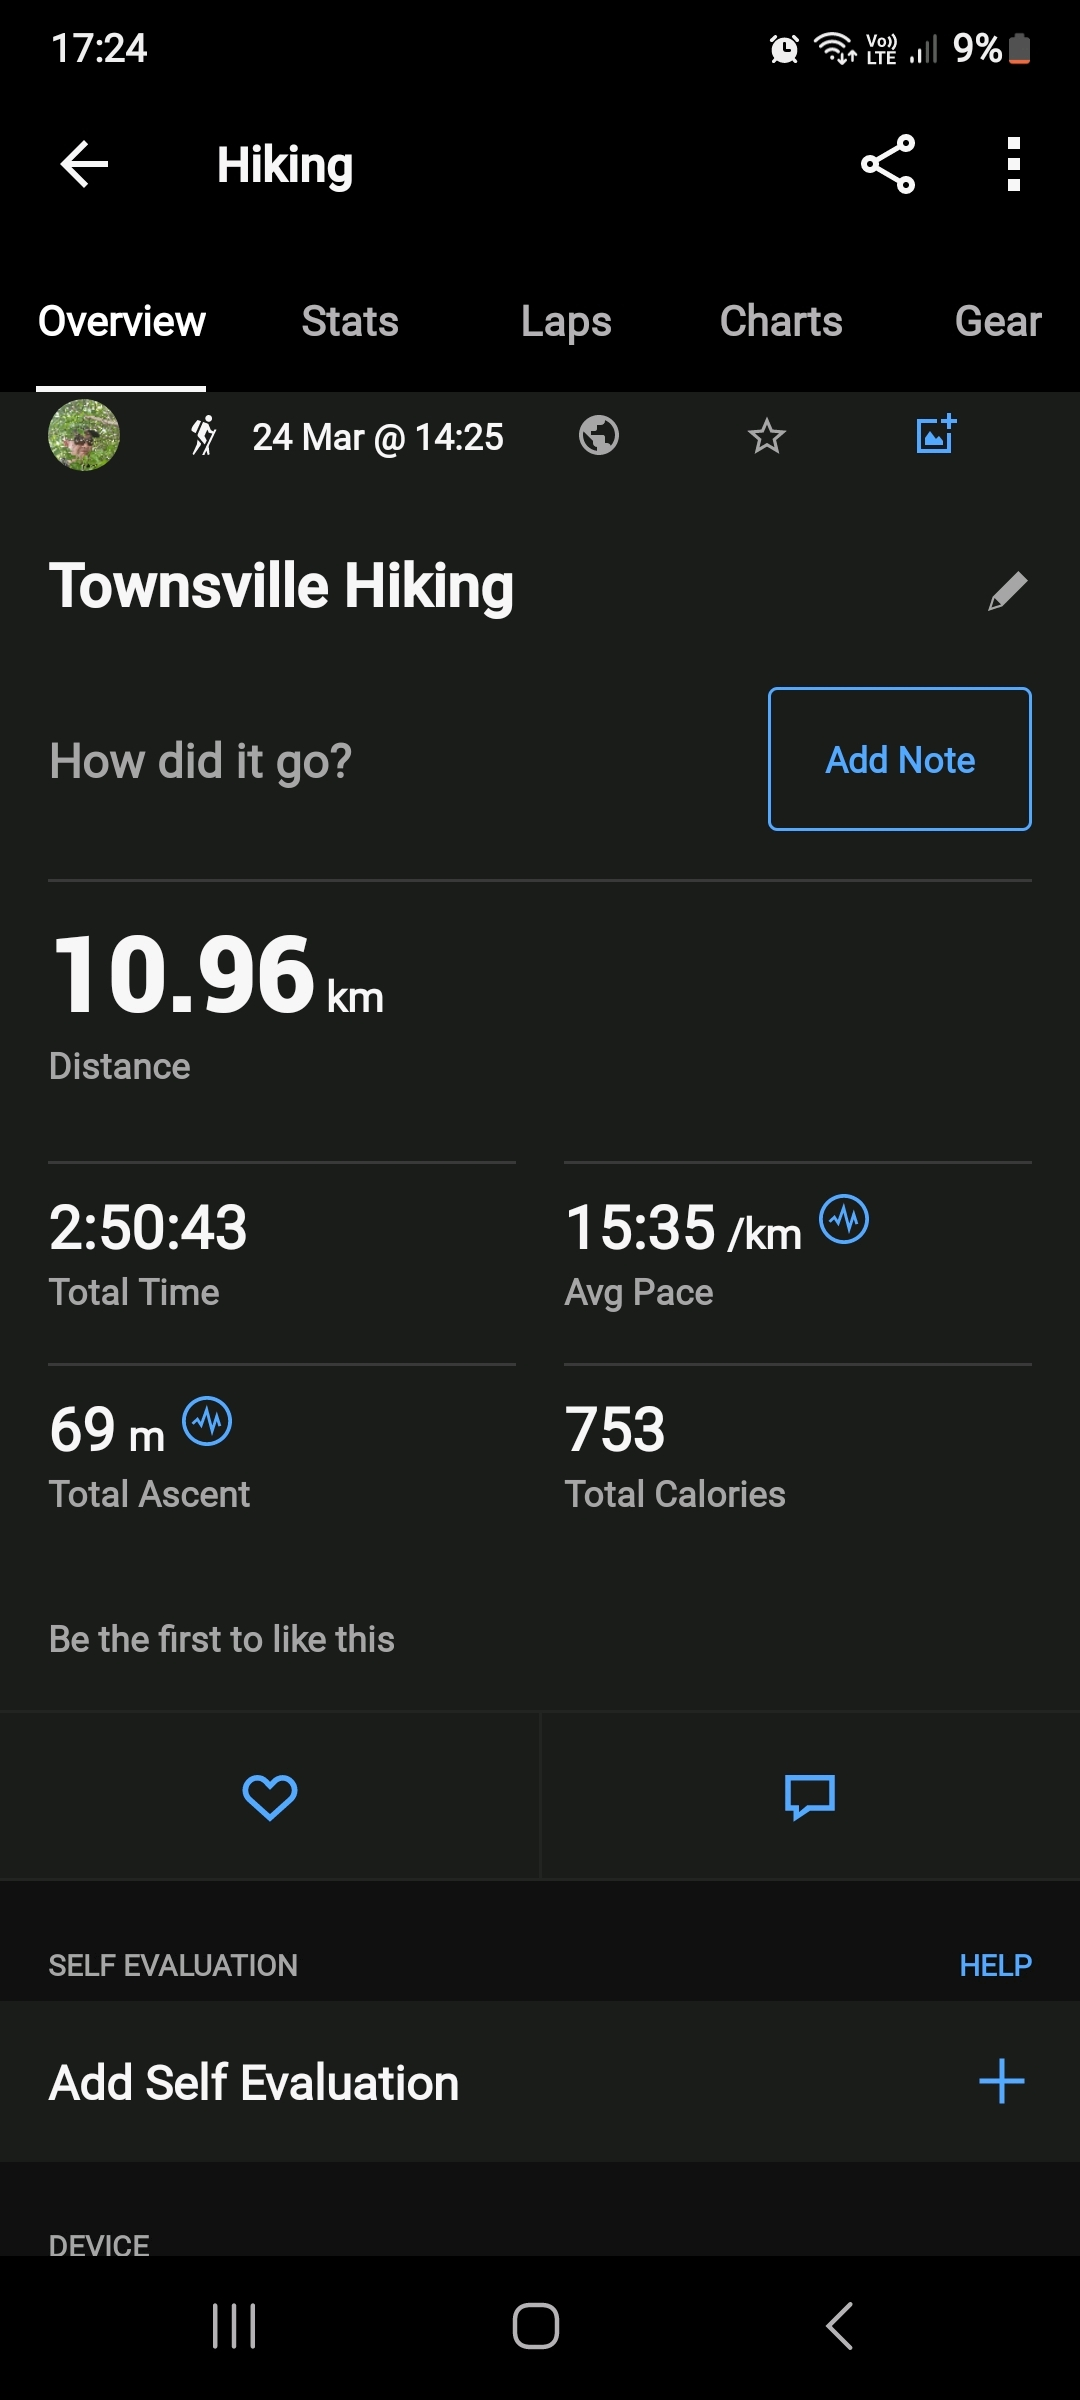Go to the Charts tab
1080x2400 pixels.
click(781, 322)
